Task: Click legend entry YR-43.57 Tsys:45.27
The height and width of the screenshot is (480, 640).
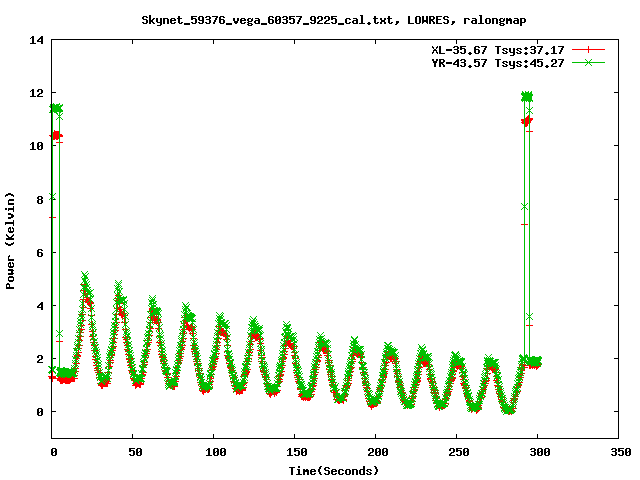Action: 498,63
